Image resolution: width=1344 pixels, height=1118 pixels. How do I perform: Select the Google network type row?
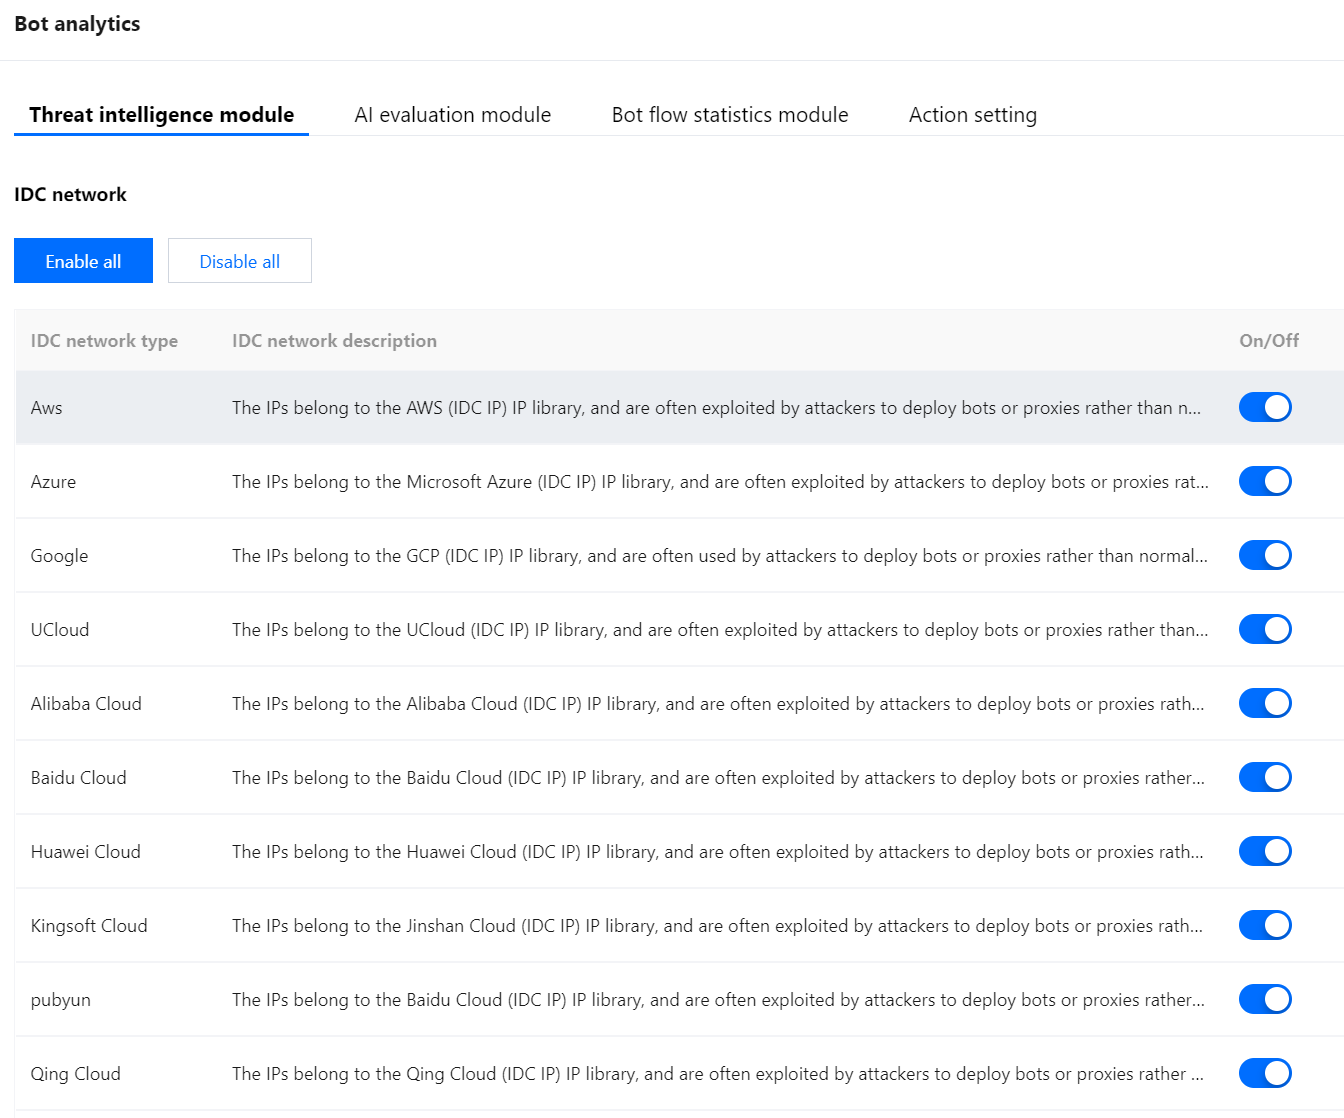click(59, 556)
